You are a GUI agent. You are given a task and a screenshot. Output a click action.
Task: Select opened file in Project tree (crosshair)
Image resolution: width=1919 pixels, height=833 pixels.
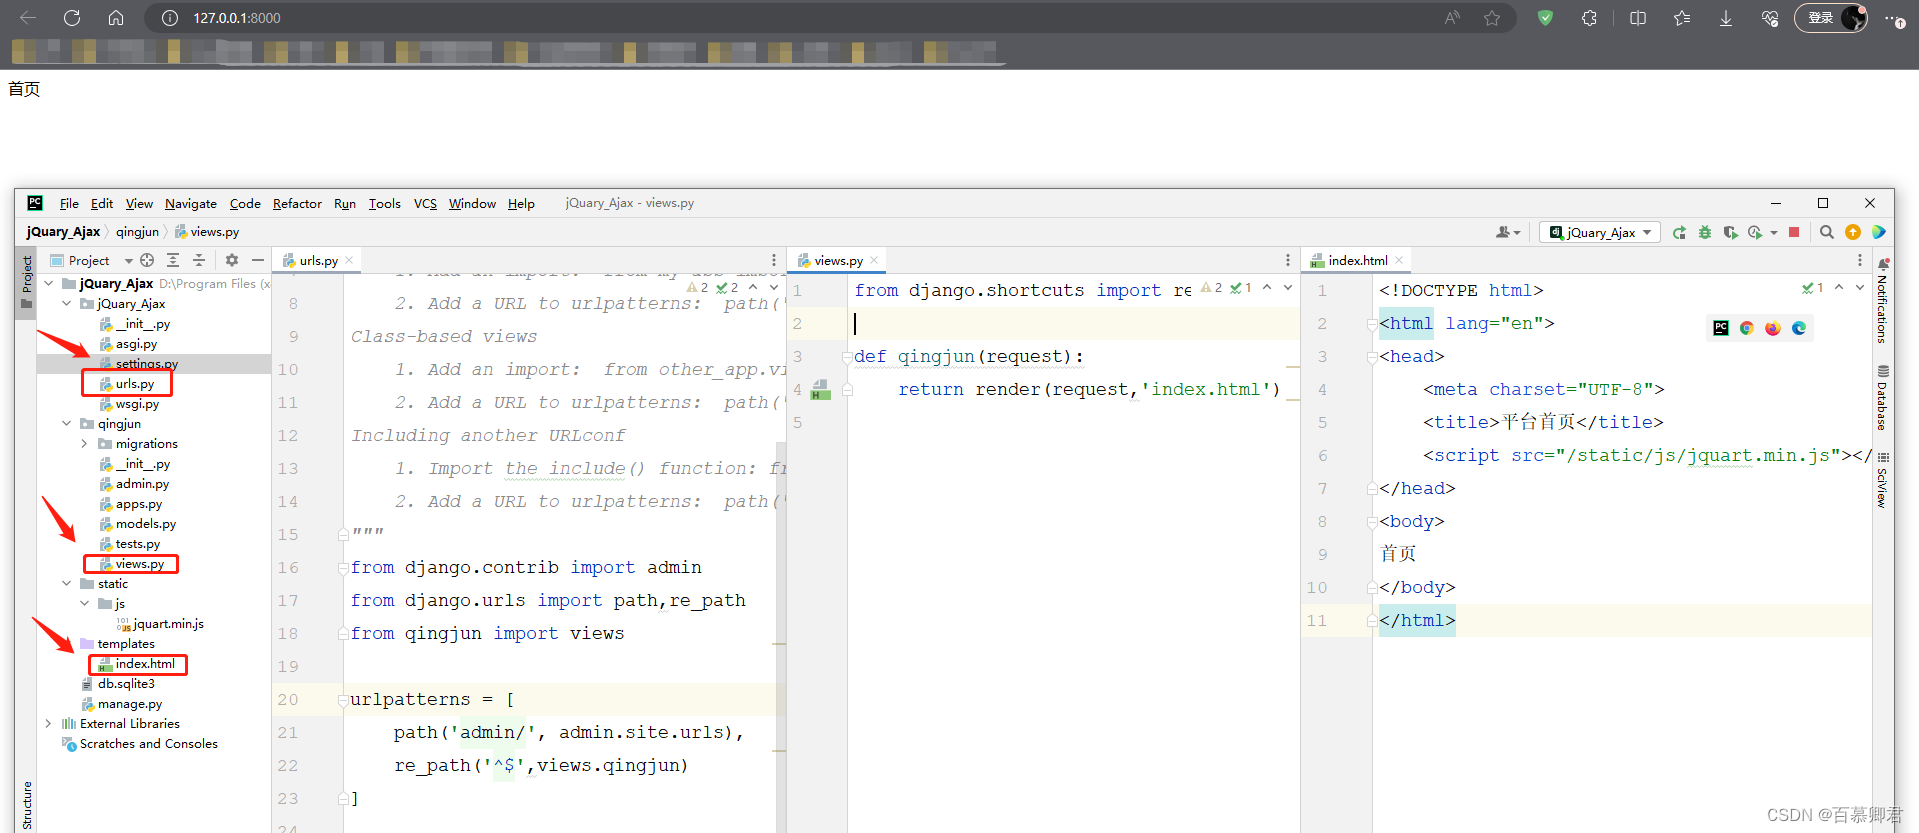[x=147, y=260]
